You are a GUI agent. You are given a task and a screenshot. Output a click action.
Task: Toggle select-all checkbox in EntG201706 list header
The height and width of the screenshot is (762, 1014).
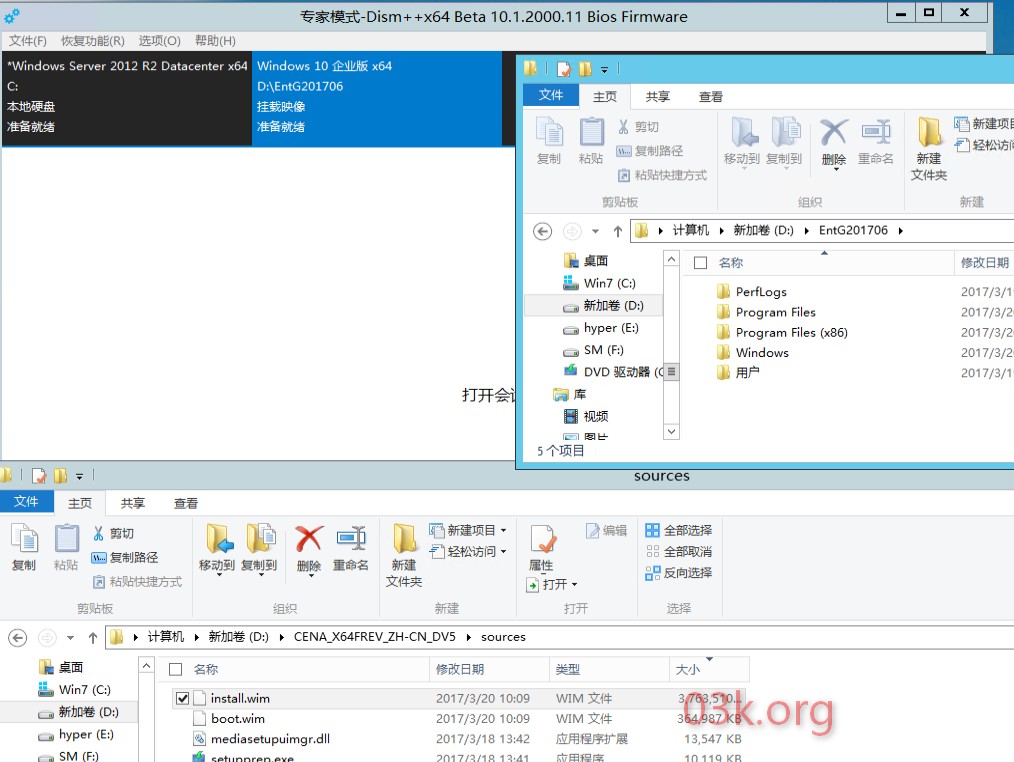(700, 263)
